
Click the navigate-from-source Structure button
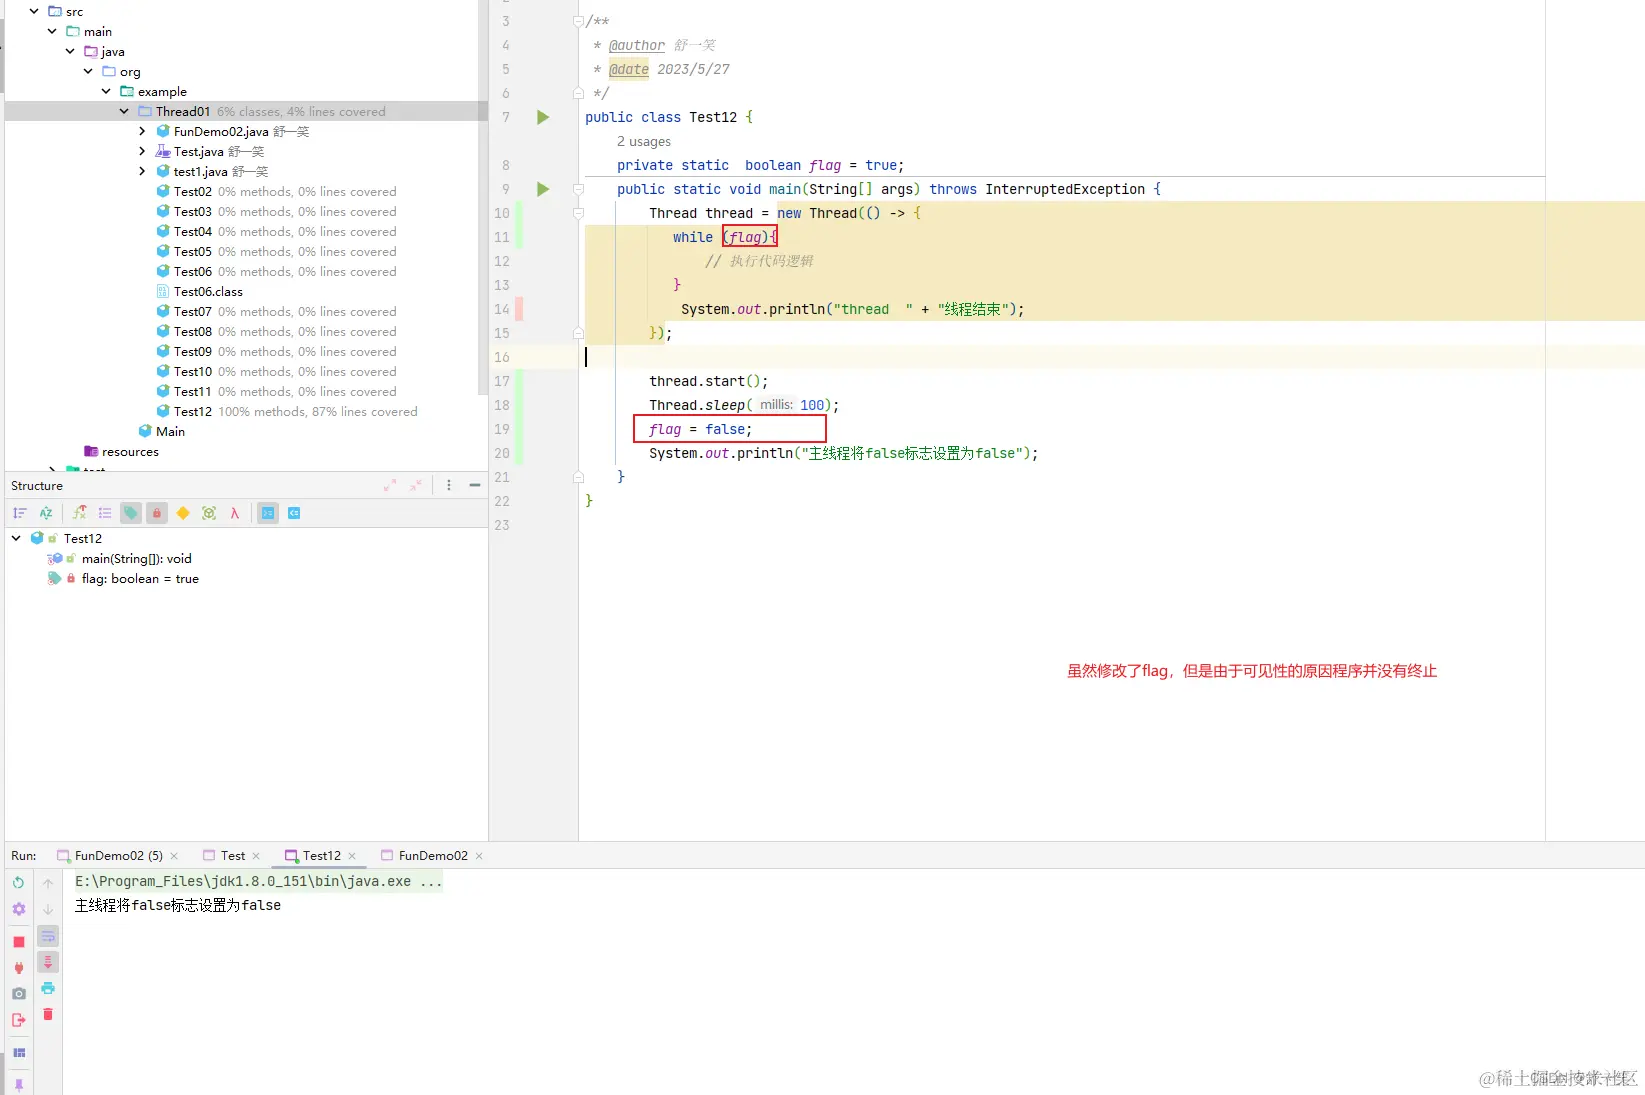294,513
